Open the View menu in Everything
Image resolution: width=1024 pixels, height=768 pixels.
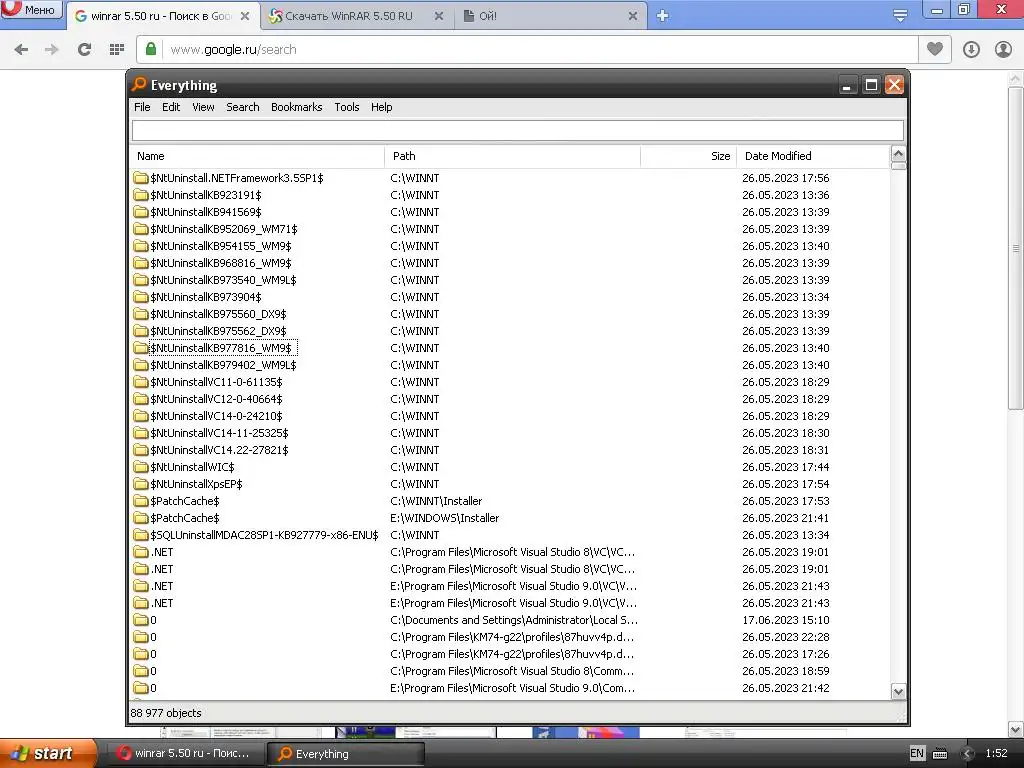[x=203, y=107]
